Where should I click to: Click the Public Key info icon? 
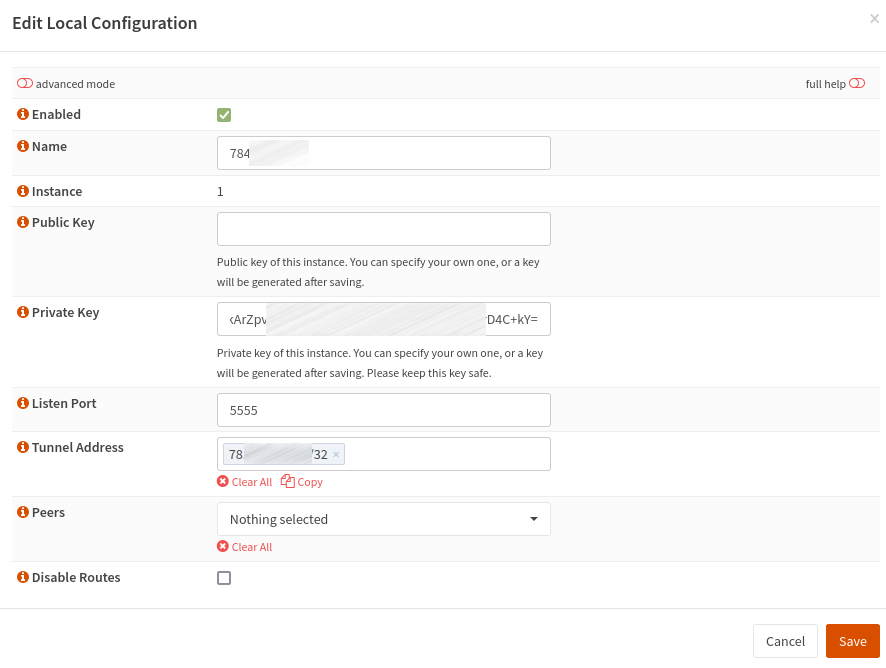(x=23, y=223)
